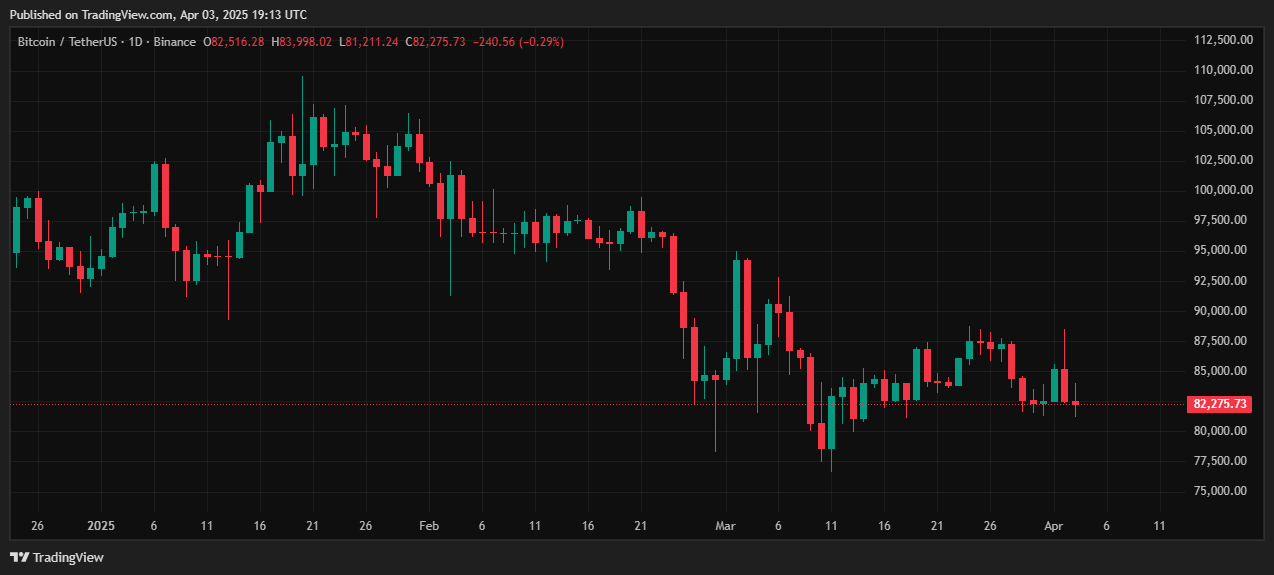Select the Apr marker on time axis
Image resolution: width=1274 pixels, height=575 pixels.
pos(1052,526)
